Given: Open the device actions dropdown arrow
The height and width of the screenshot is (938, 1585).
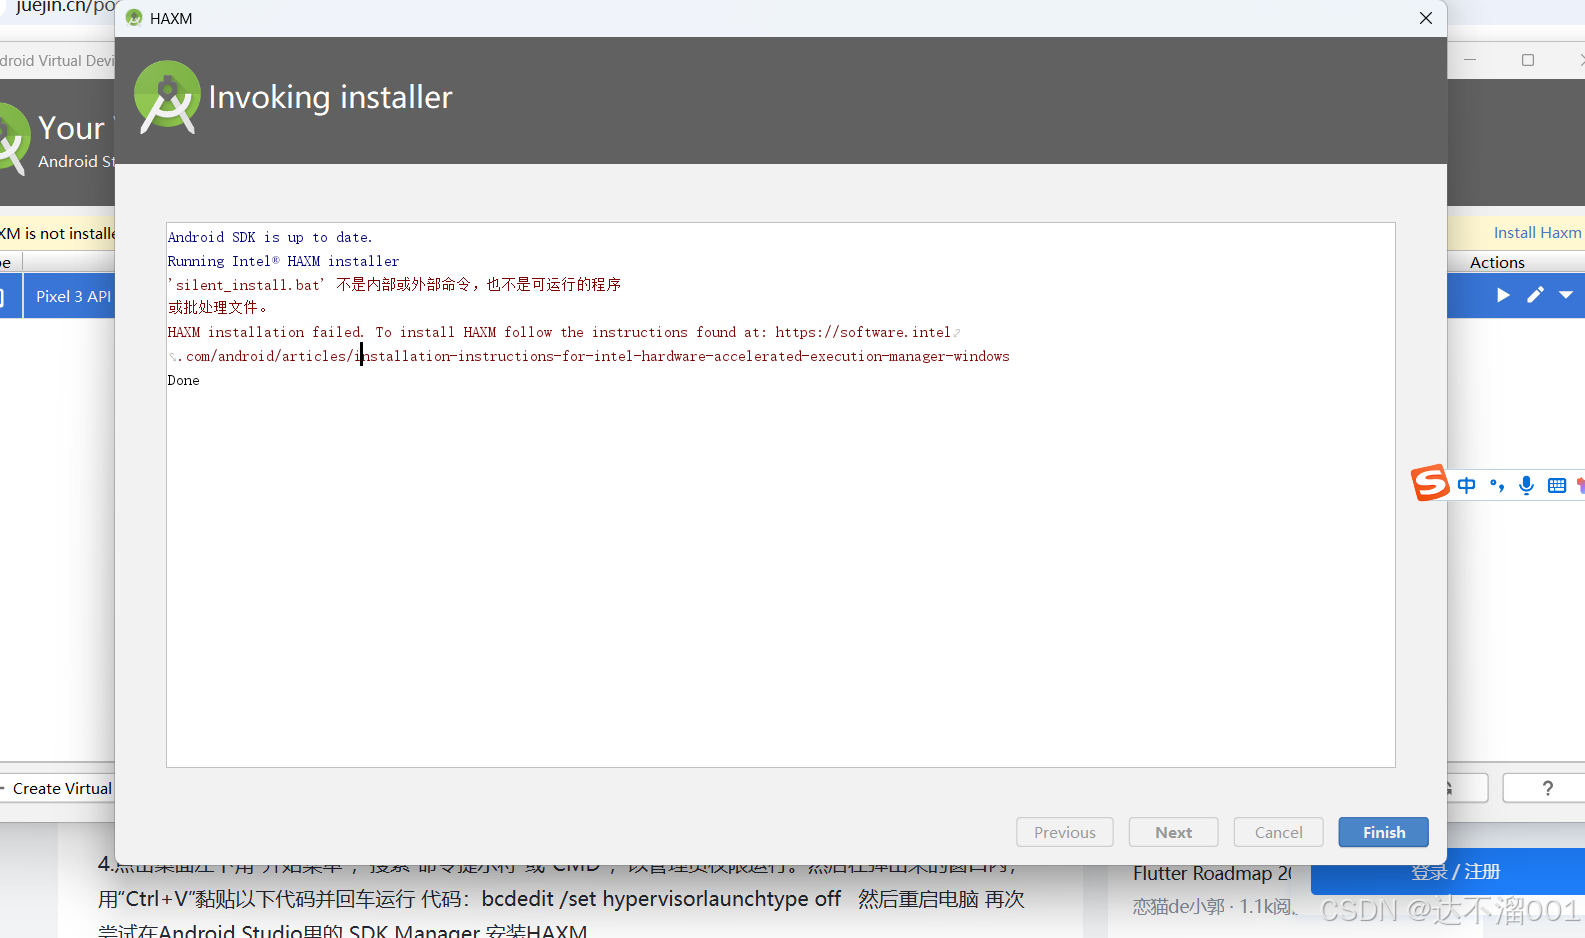Looking at the screenshot, I should (x=1566, y=295).
